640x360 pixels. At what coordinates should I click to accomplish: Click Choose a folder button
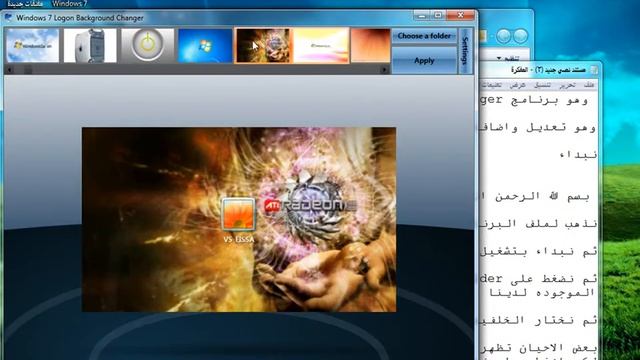click(x=424, y=36)
